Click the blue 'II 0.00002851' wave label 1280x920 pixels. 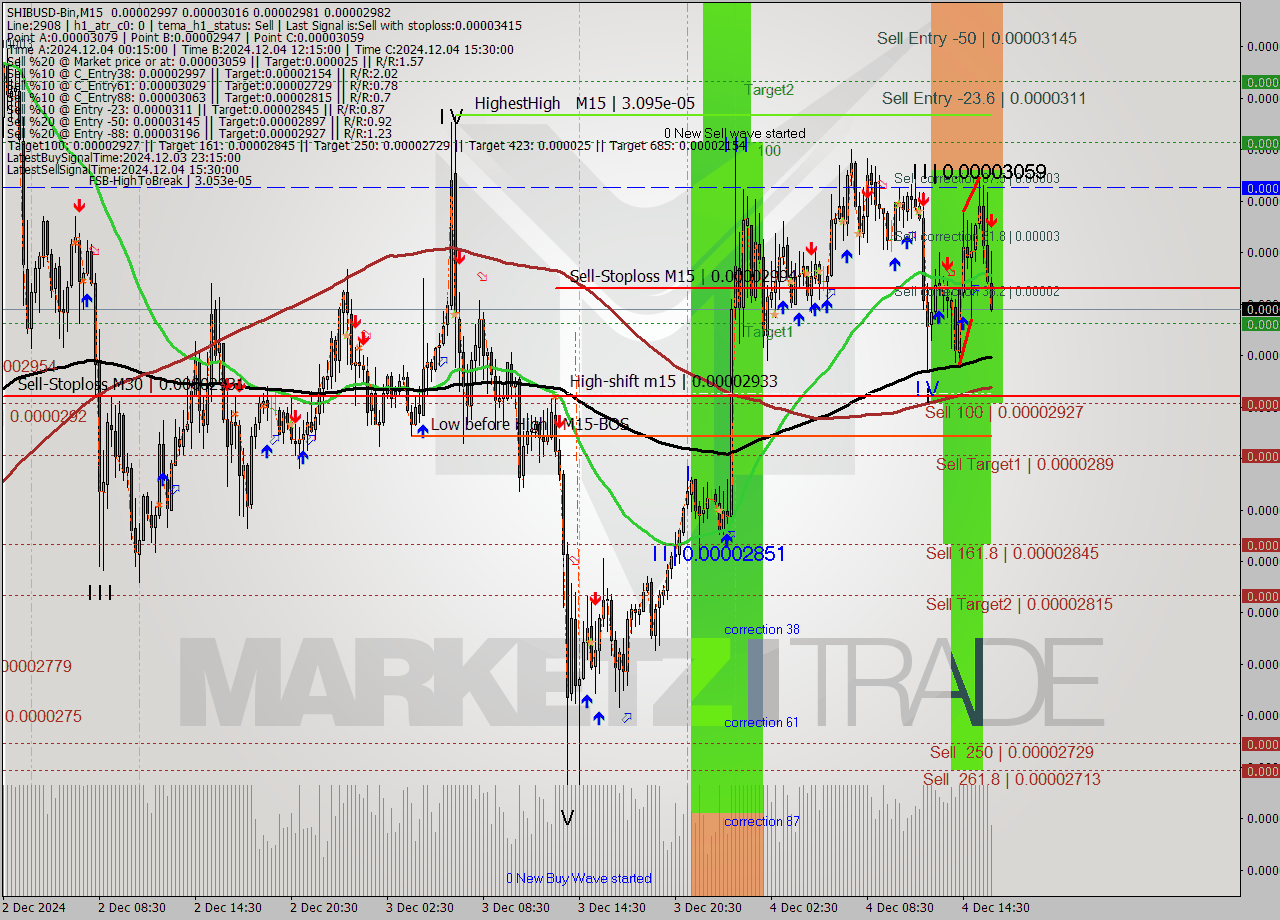[x=718, y=554]
